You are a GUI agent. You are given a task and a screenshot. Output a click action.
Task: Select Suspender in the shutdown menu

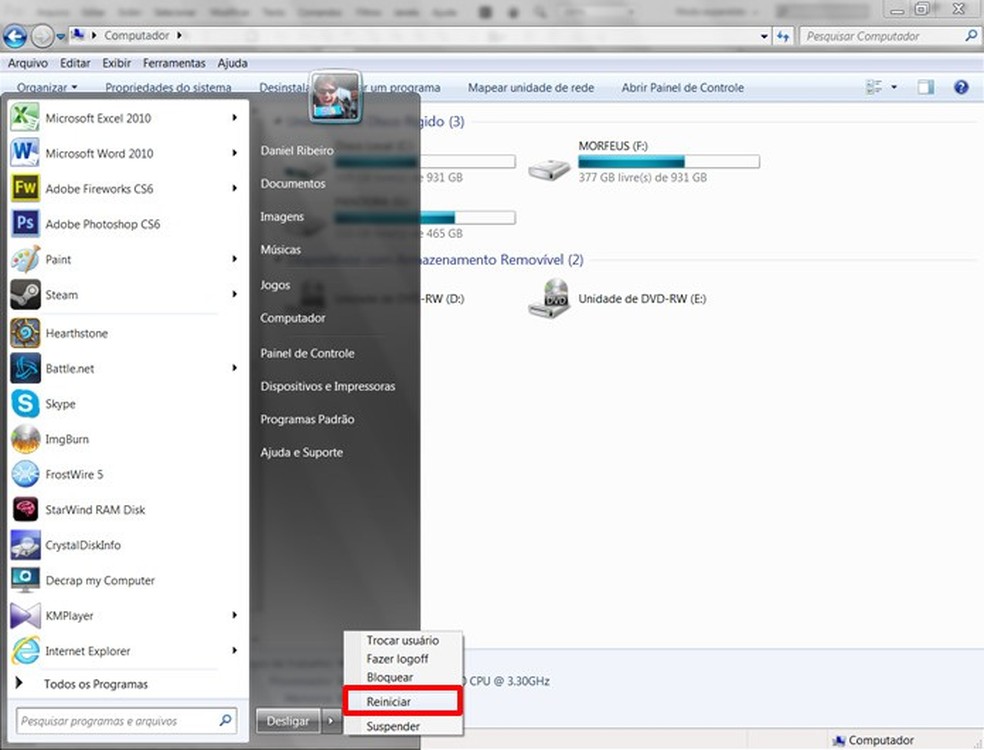tap(393, 726)
